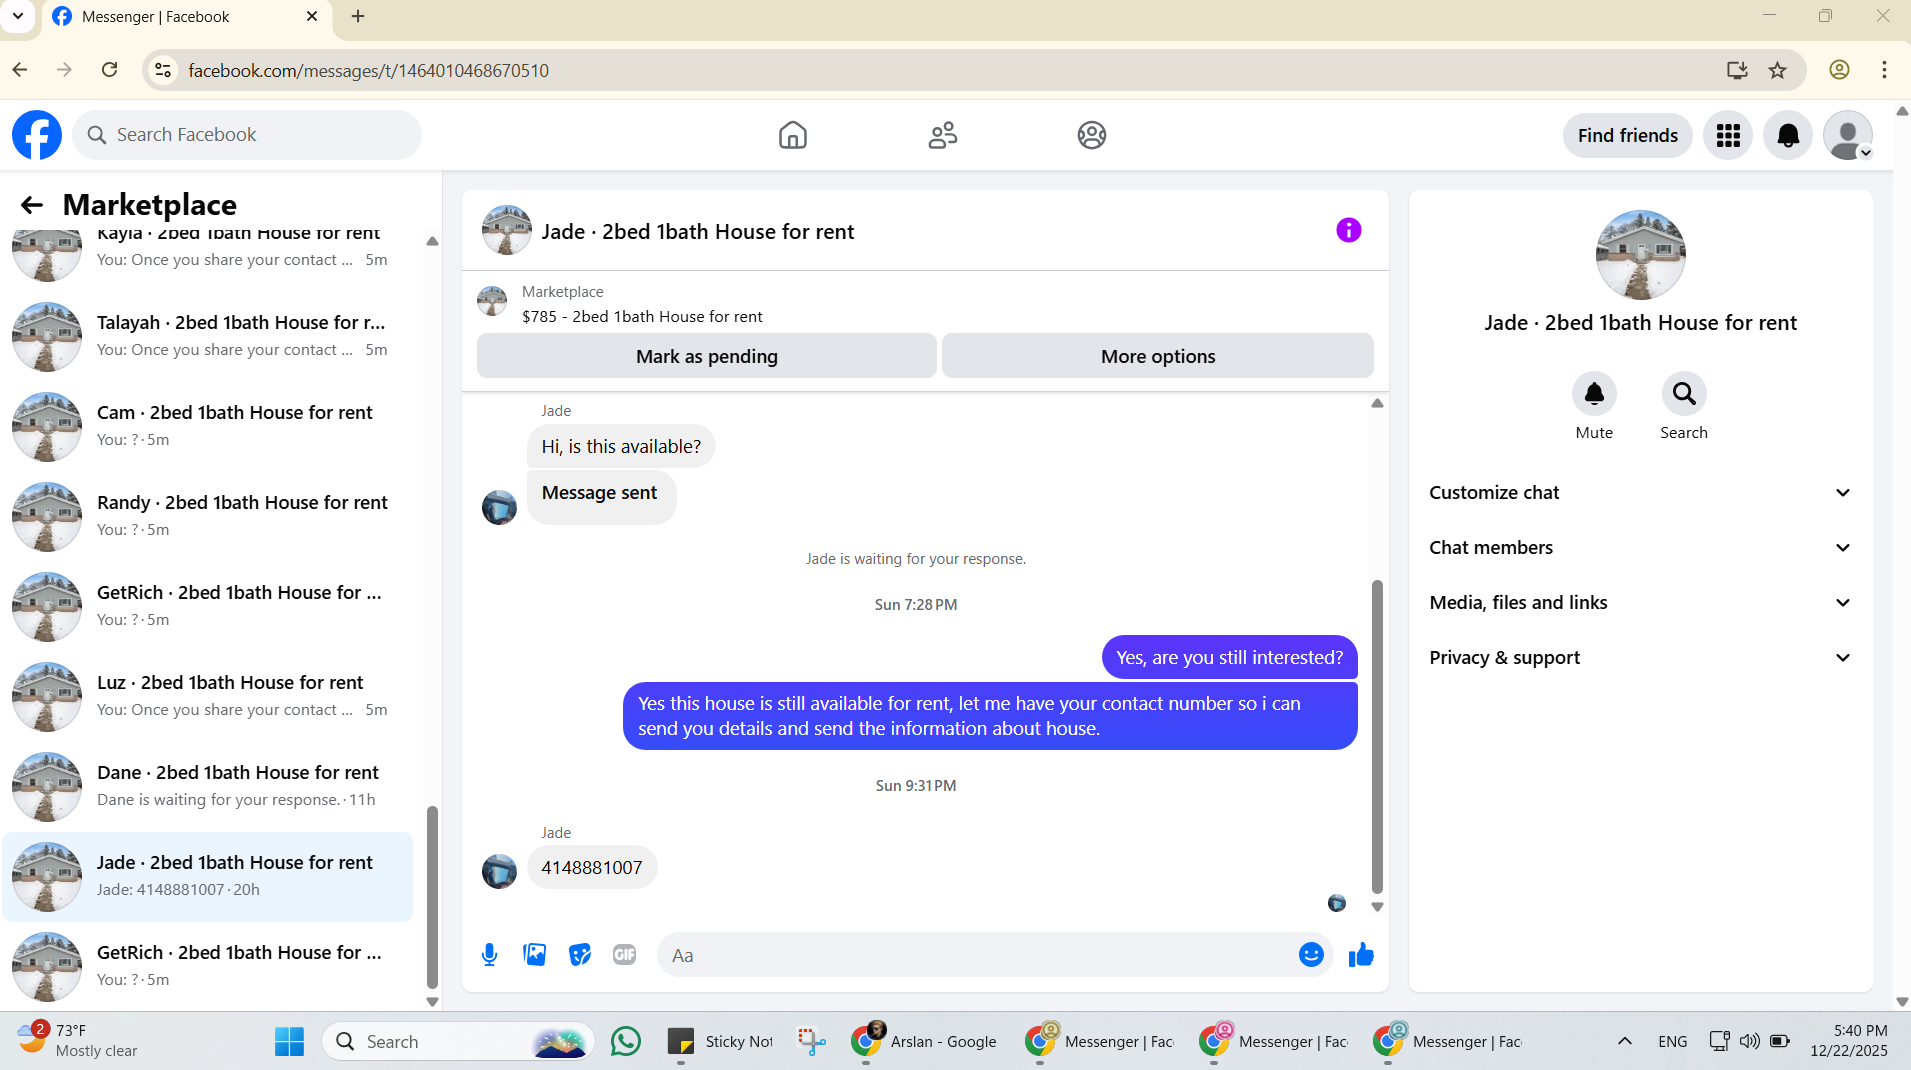Expand Media, files and links section
This screenshot has width=1911, height=1070.
[1640, 603]
